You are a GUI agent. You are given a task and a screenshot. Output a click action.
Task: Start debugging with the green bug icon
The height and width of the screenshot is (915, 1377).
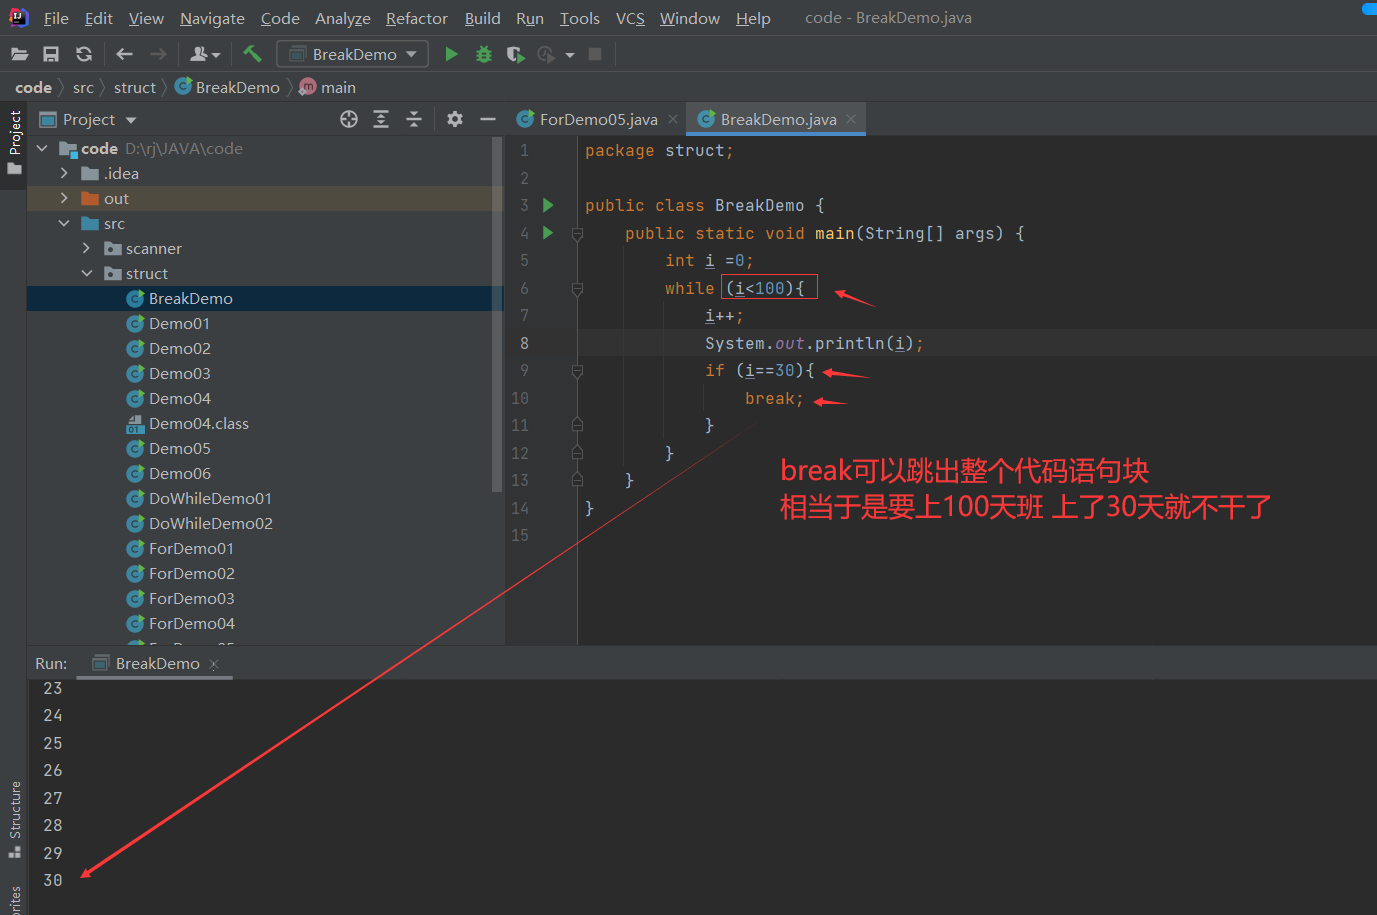(484, 54)
